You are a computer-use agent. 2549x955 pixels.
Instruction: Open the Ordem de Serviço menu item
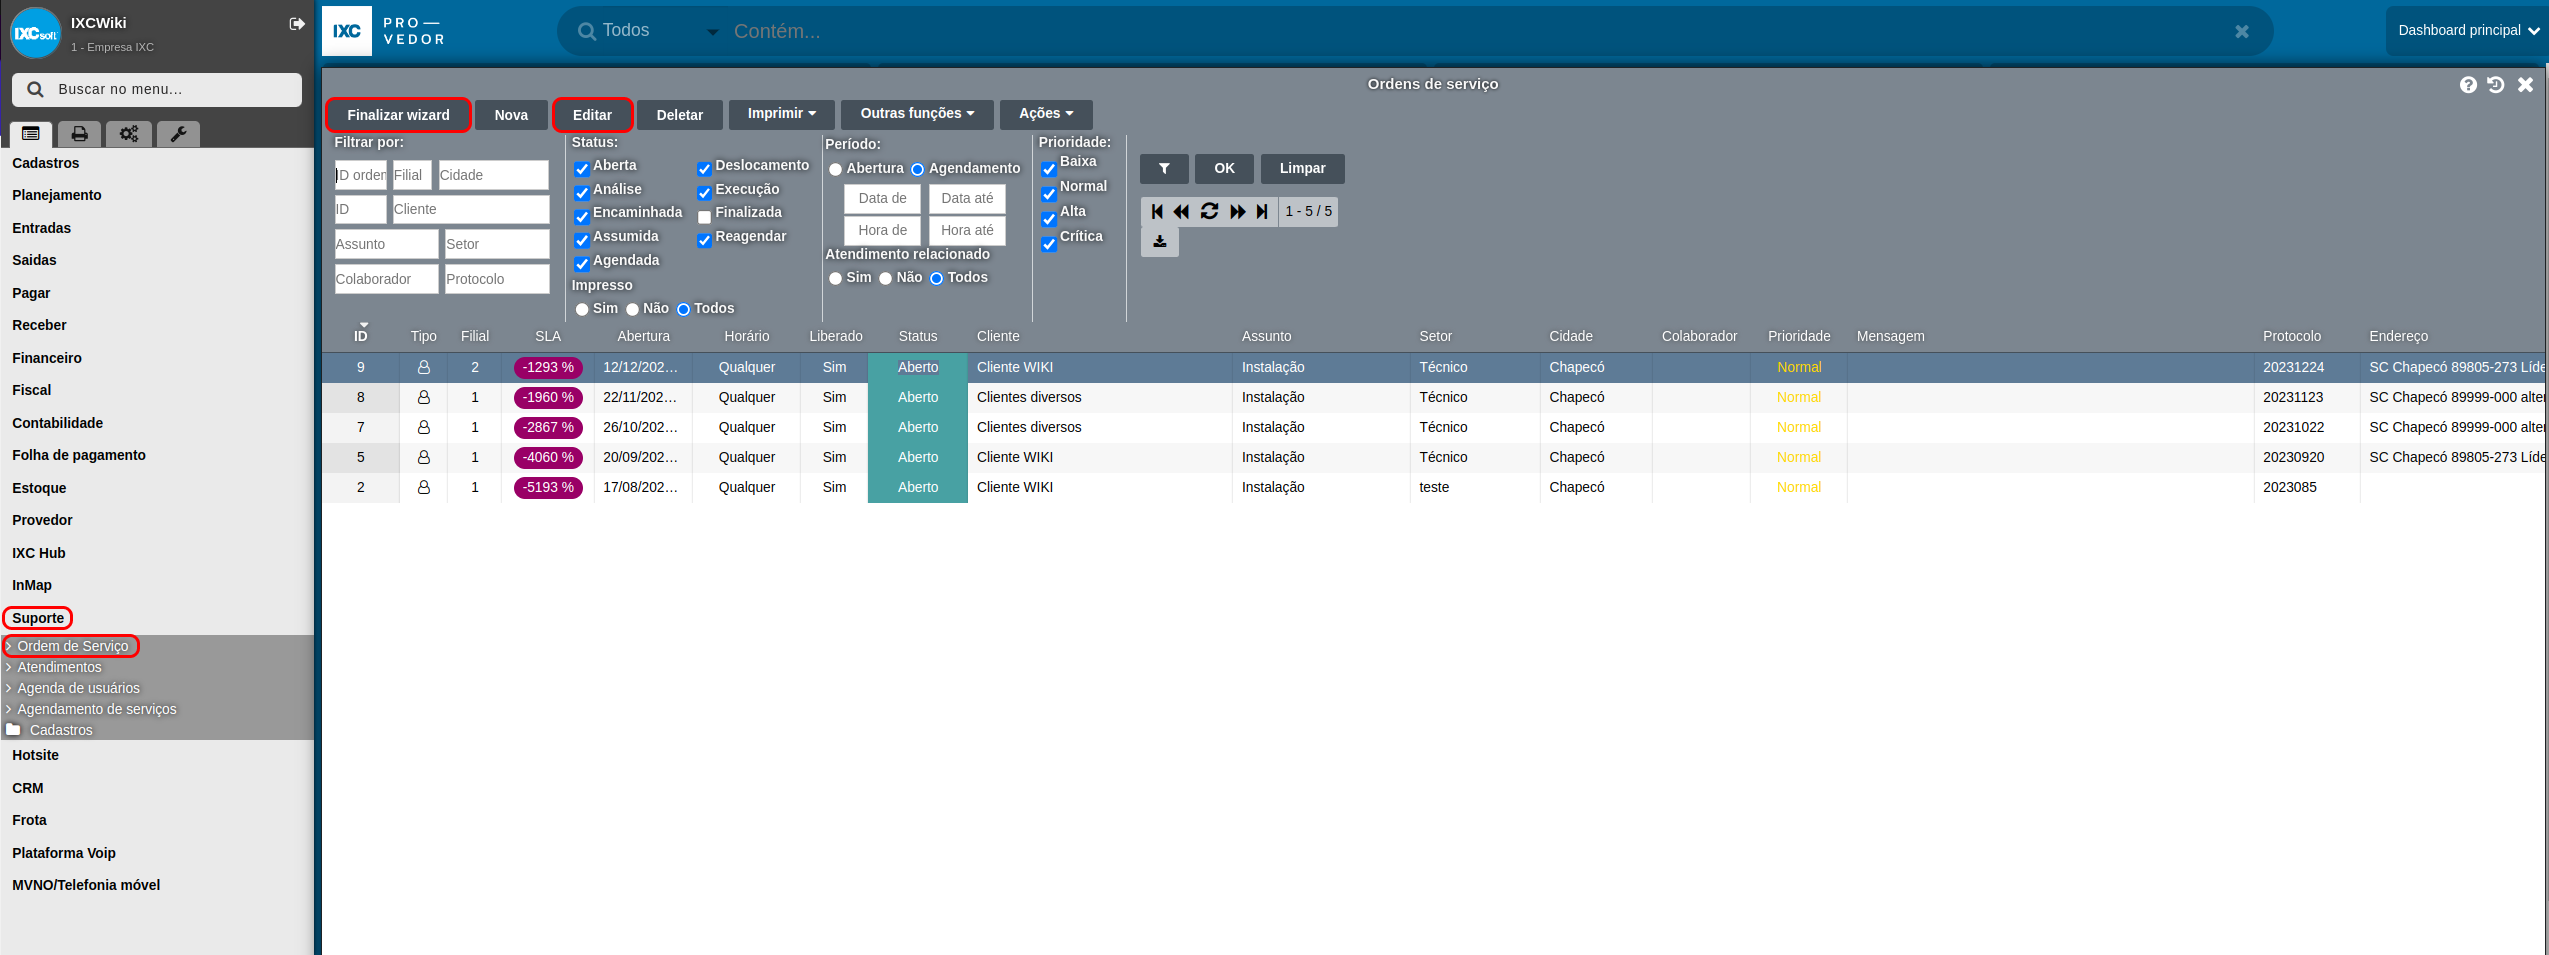[72, 646]
